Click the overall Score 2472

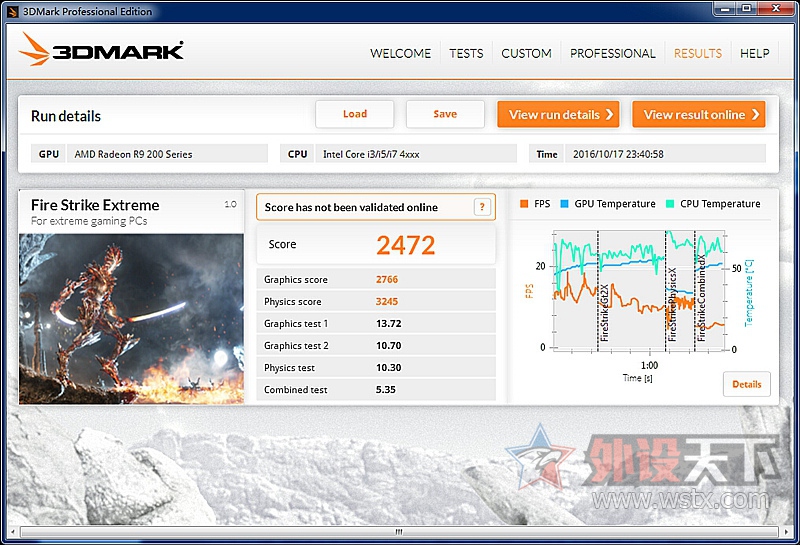[x=406, y=245]
